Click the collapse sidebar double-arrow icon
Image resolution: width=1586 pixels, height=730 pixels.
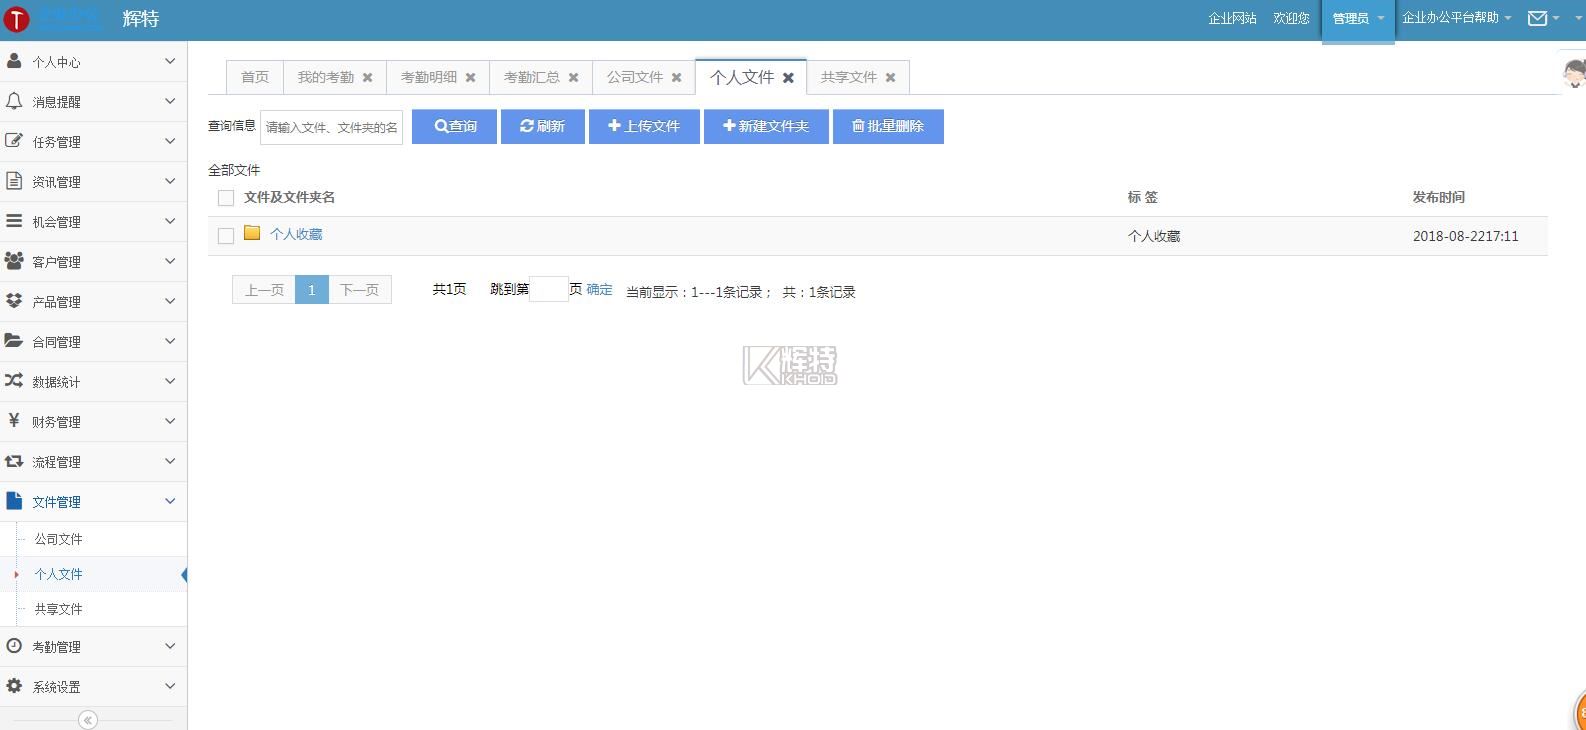click(x=88, y=720)
